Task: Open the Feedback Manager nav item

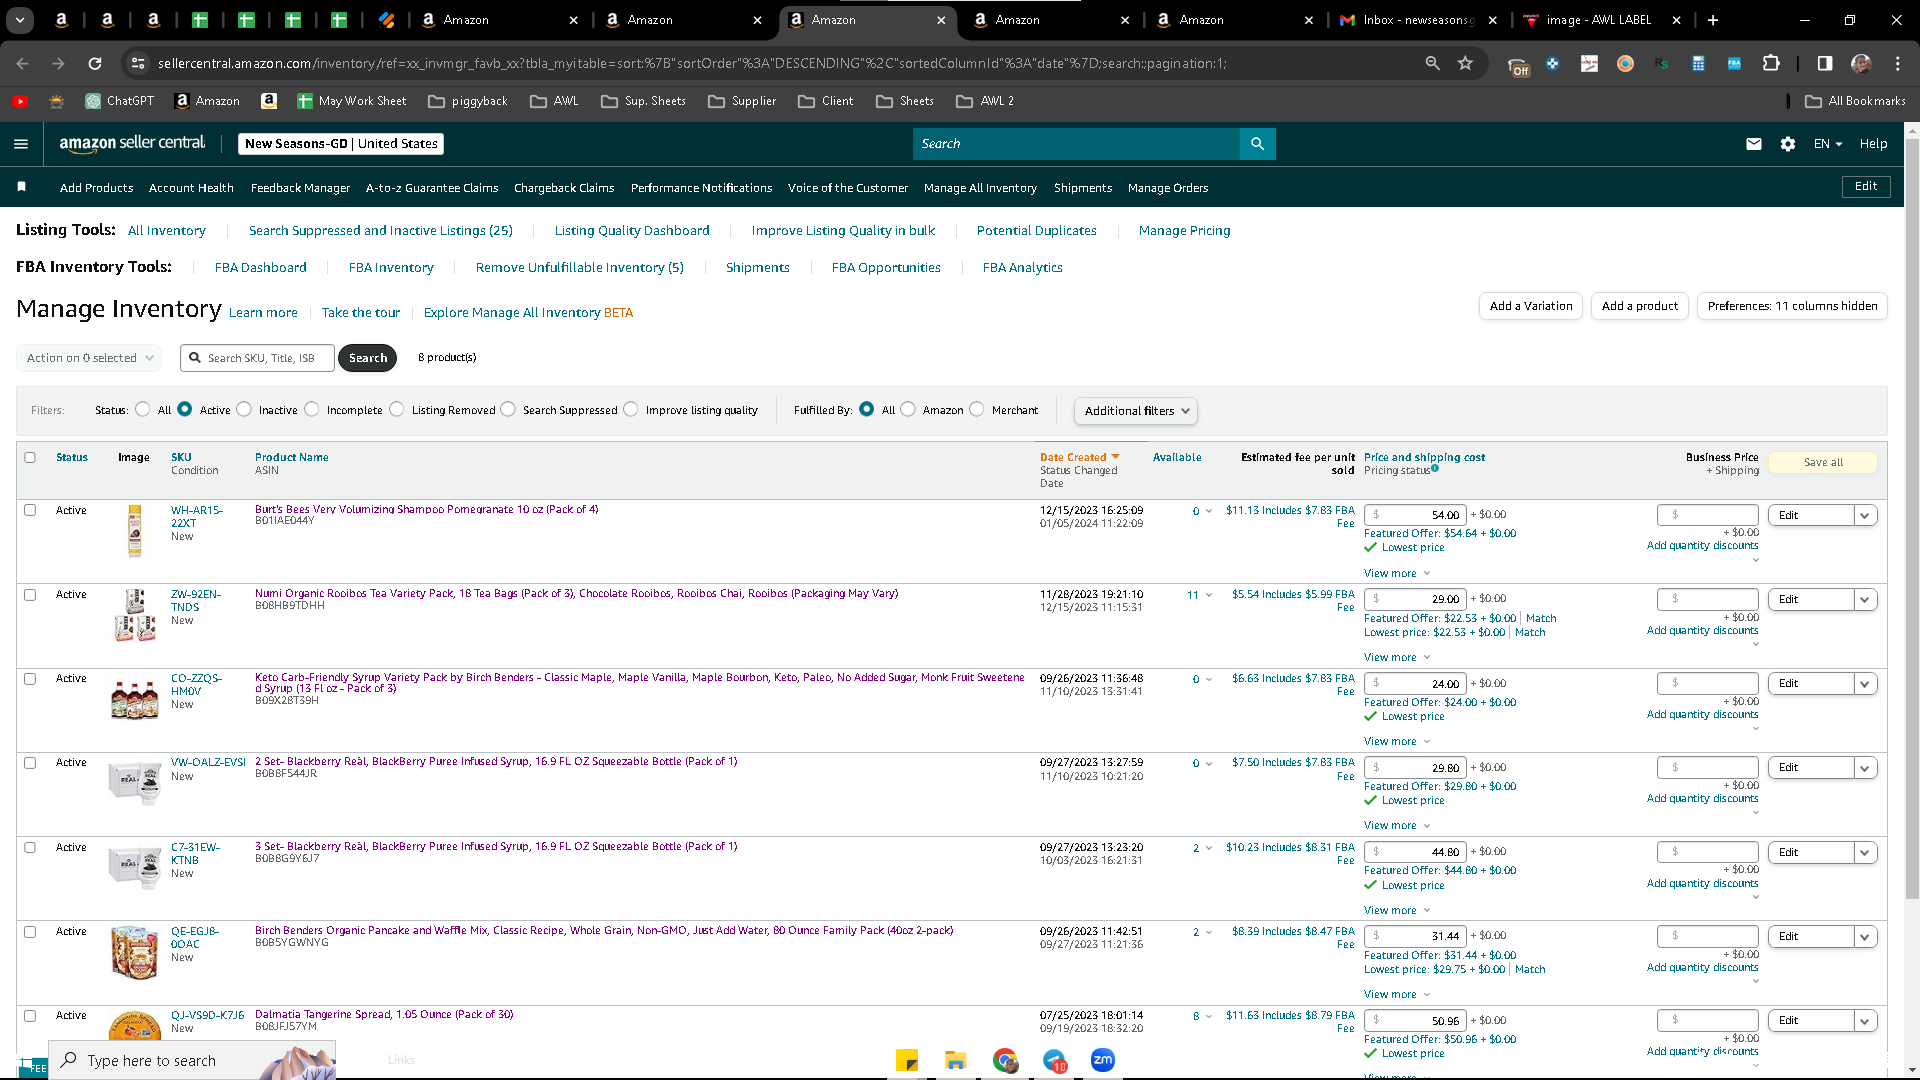Action: click(300, 188)
